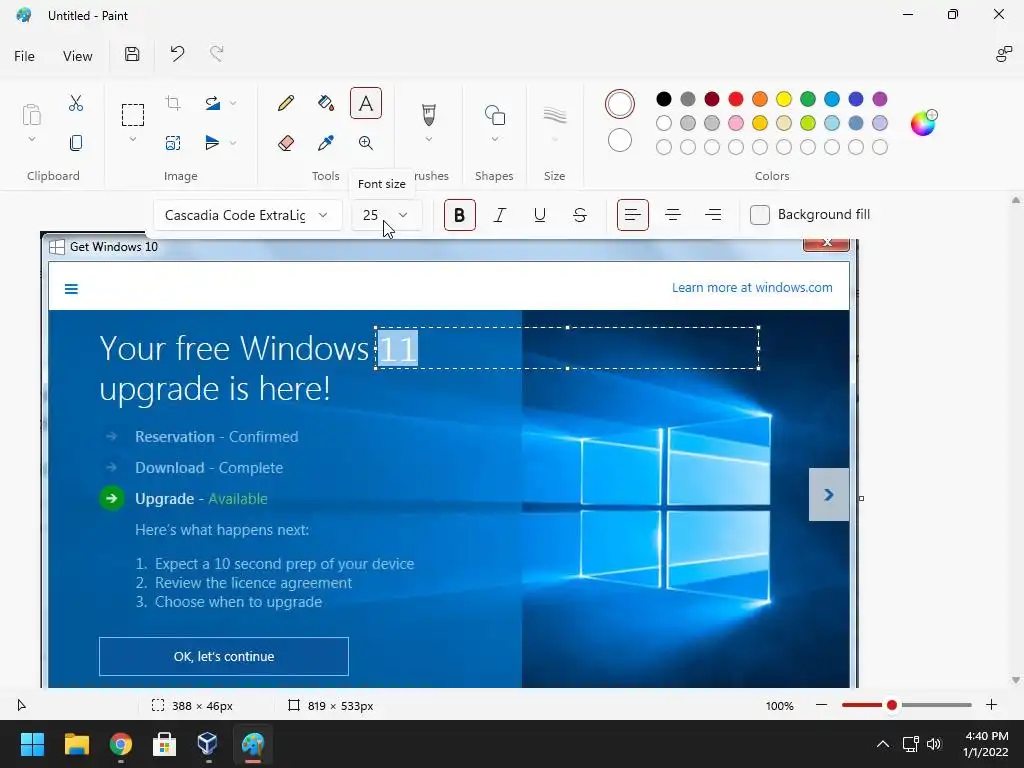Open Microsoft Store from taskbar
Image resolution: width=1024 pixels, height=768 pixels.
click(x=165, y=744)
